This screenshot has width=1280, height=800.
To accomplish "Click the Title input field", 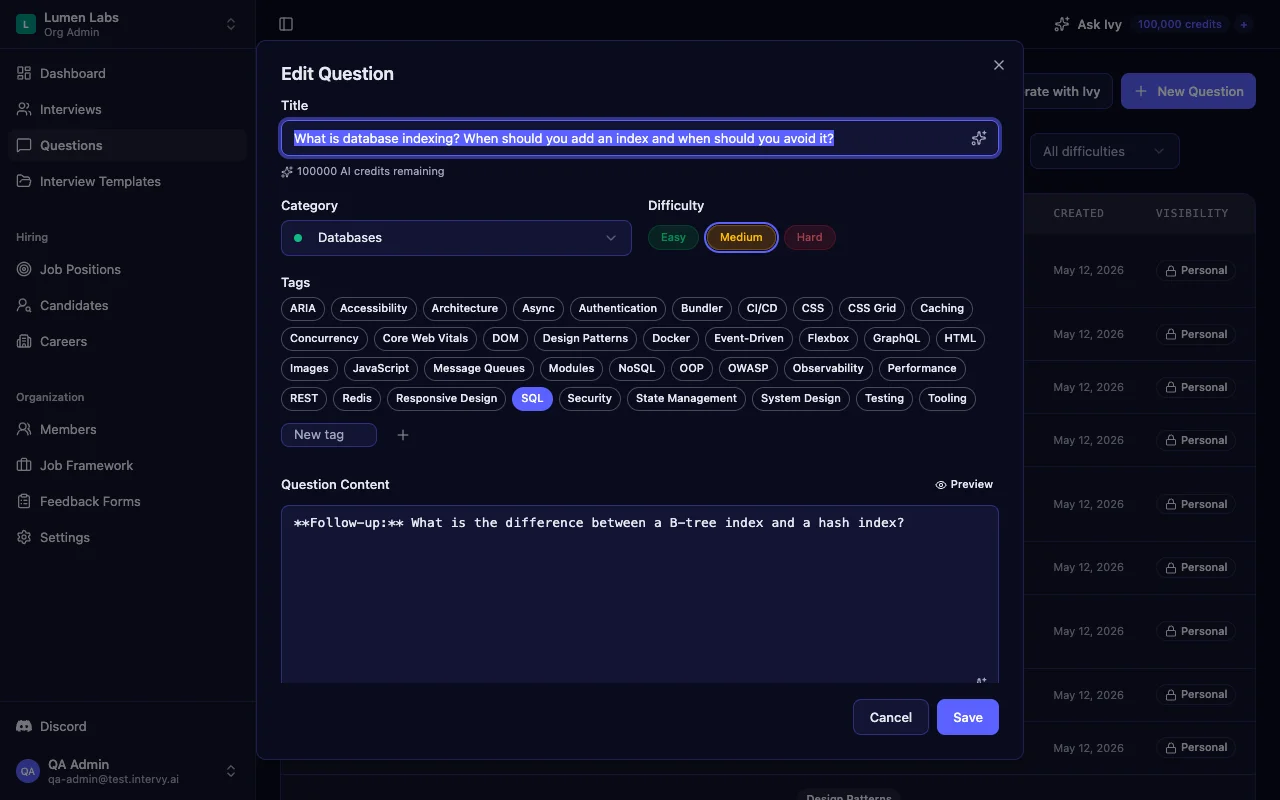I will tap(640, 138).
